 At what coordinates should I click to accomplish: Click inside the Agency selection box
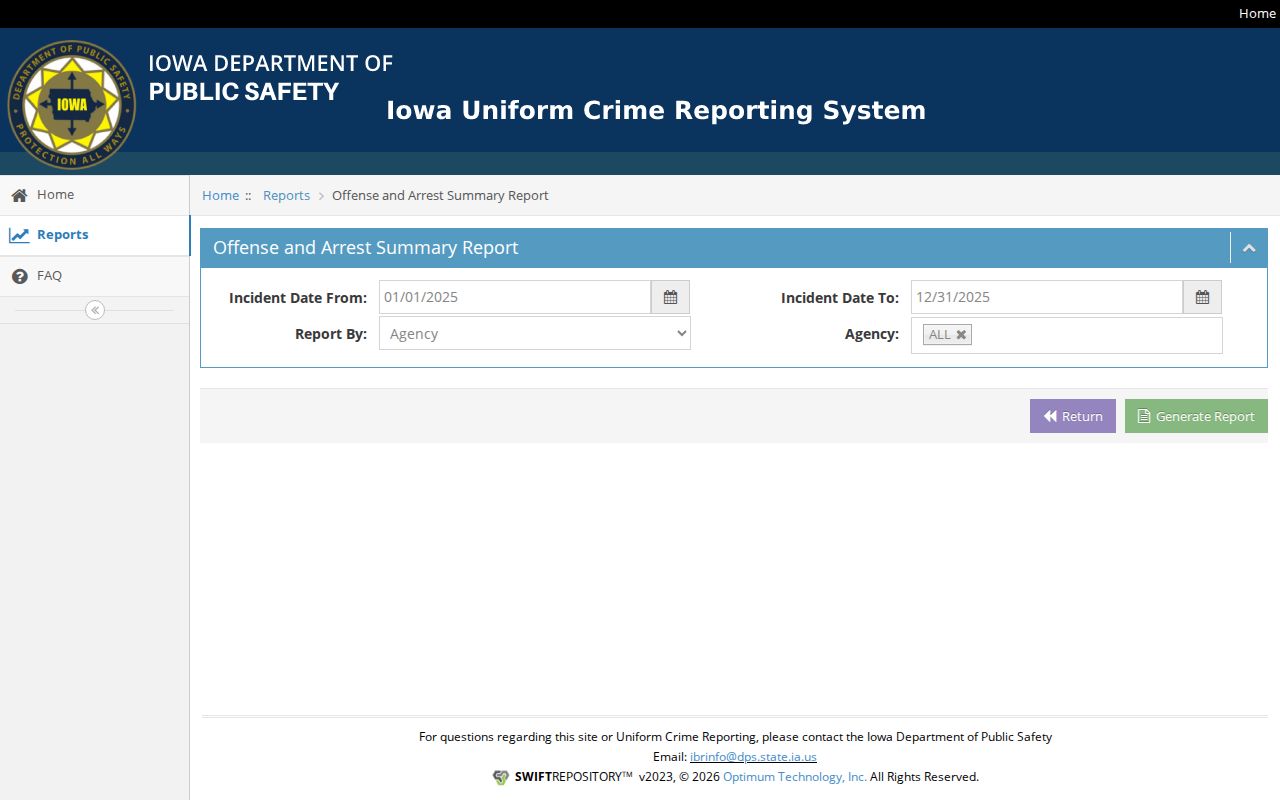pyautogui.click(x=1067, y=335)
